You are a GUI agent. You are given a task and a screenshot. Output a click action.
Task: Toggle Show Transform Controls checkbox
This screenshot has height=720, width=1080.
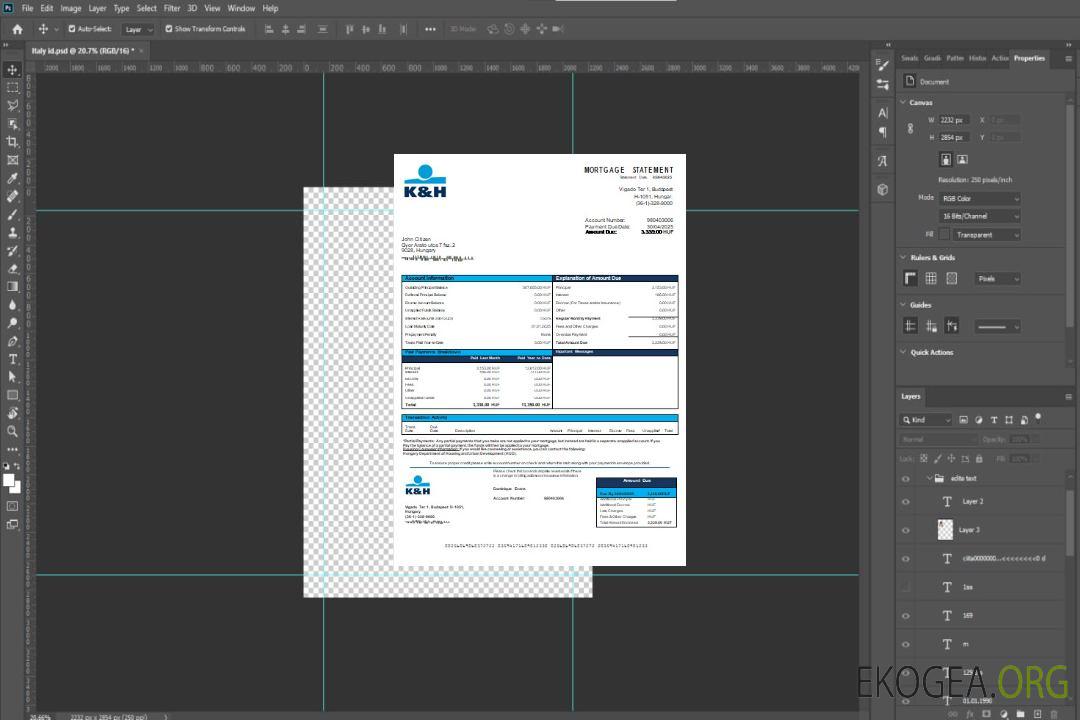(169, 29)
